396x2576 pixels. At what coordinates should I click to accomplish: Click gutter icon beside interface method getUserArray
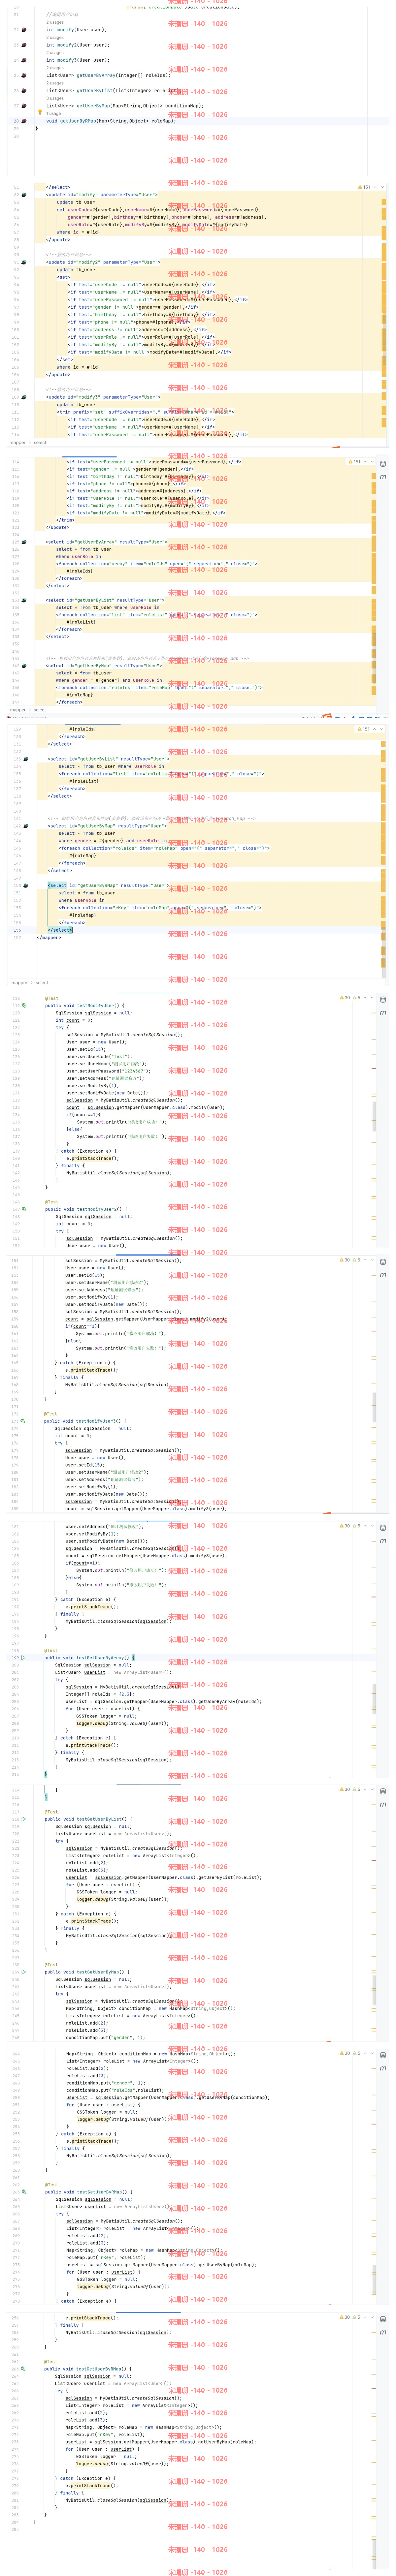(x=24, y=75)
